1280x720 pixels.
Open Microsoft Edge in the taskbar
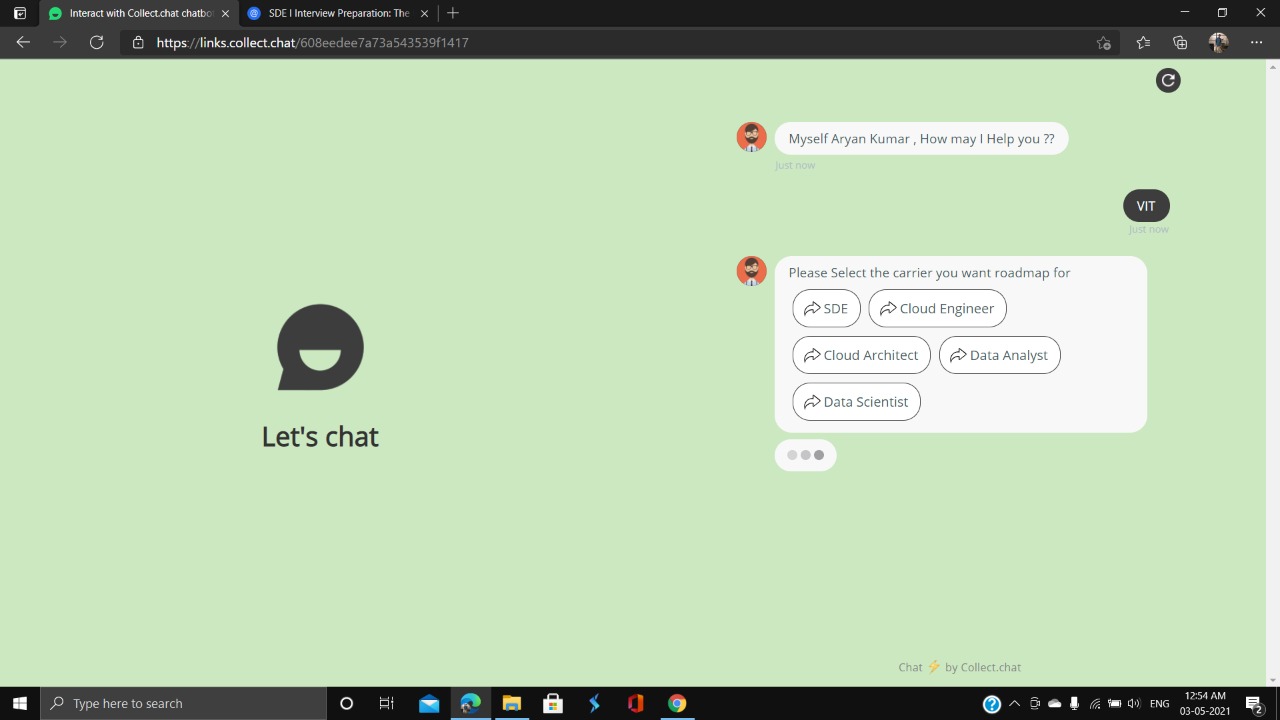[470, 703]
